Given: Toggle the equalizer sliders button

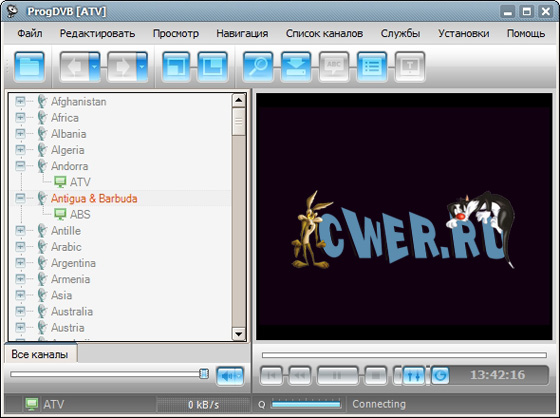Looking at the screenshot, I should point(414,375).
